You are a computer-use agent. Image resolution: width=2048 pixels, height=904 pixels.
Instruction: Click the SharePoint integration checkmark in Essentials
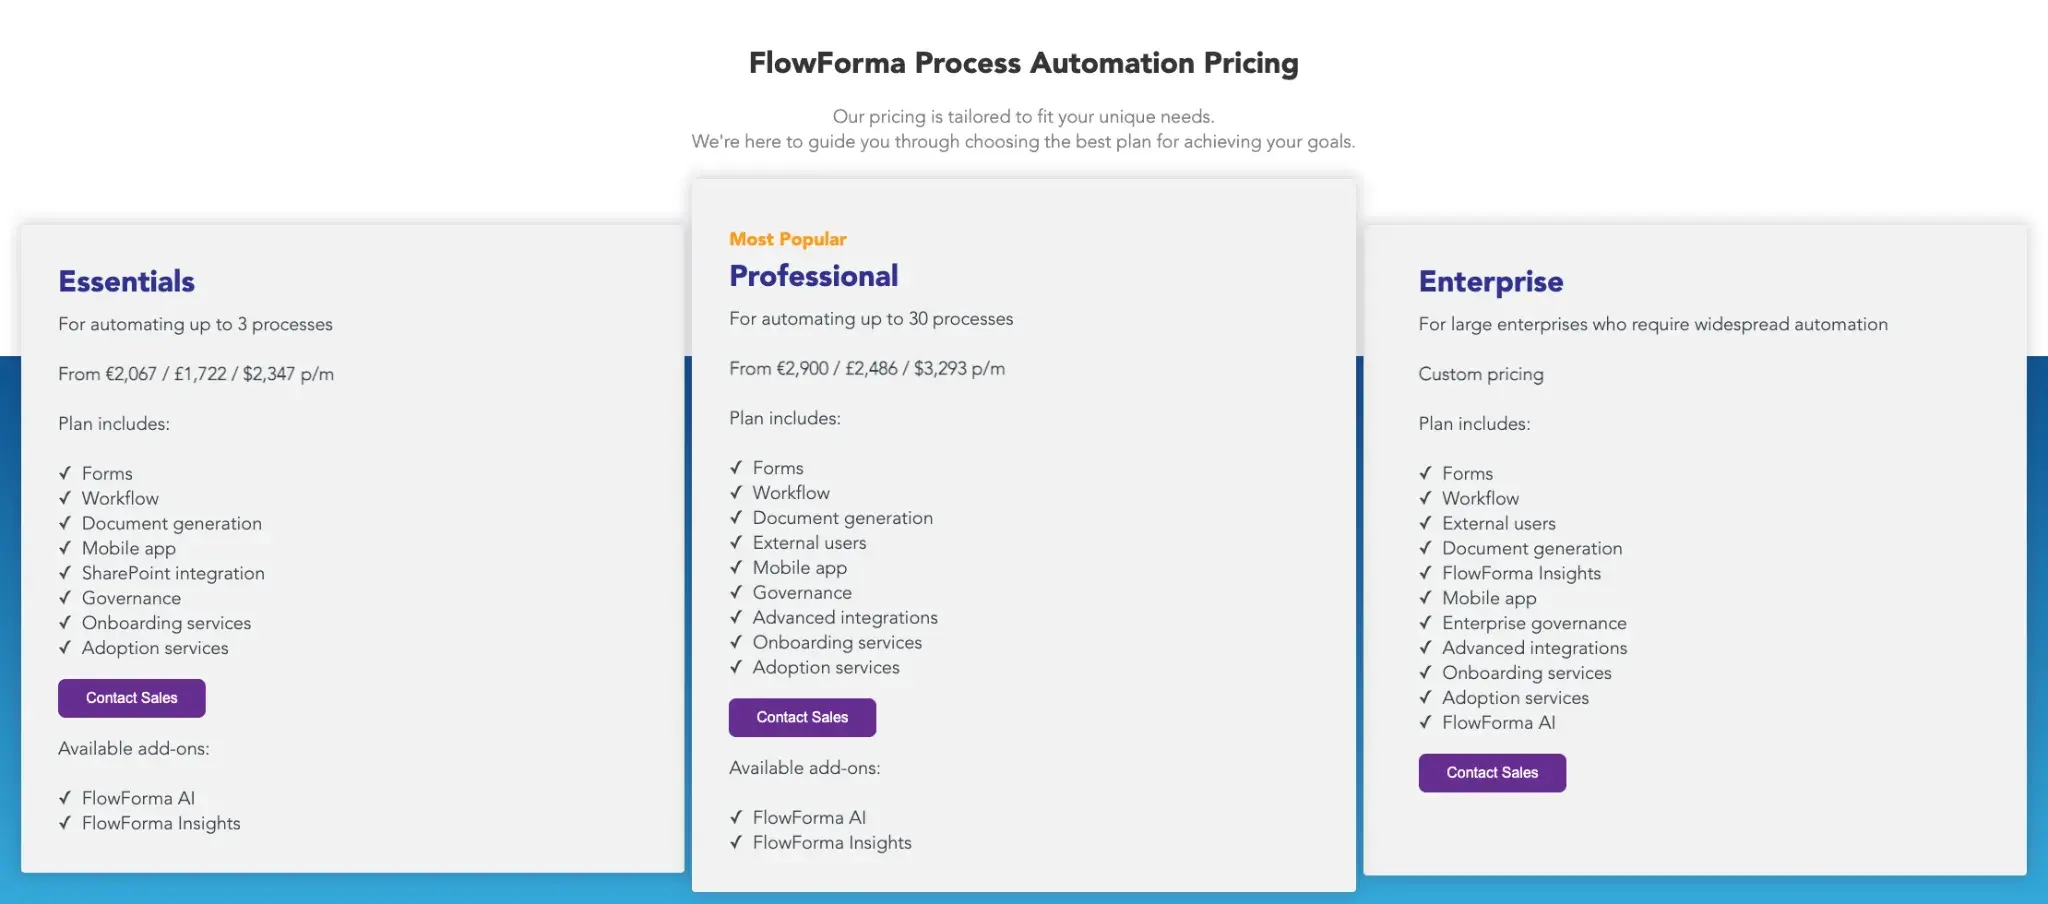(66, 573)
